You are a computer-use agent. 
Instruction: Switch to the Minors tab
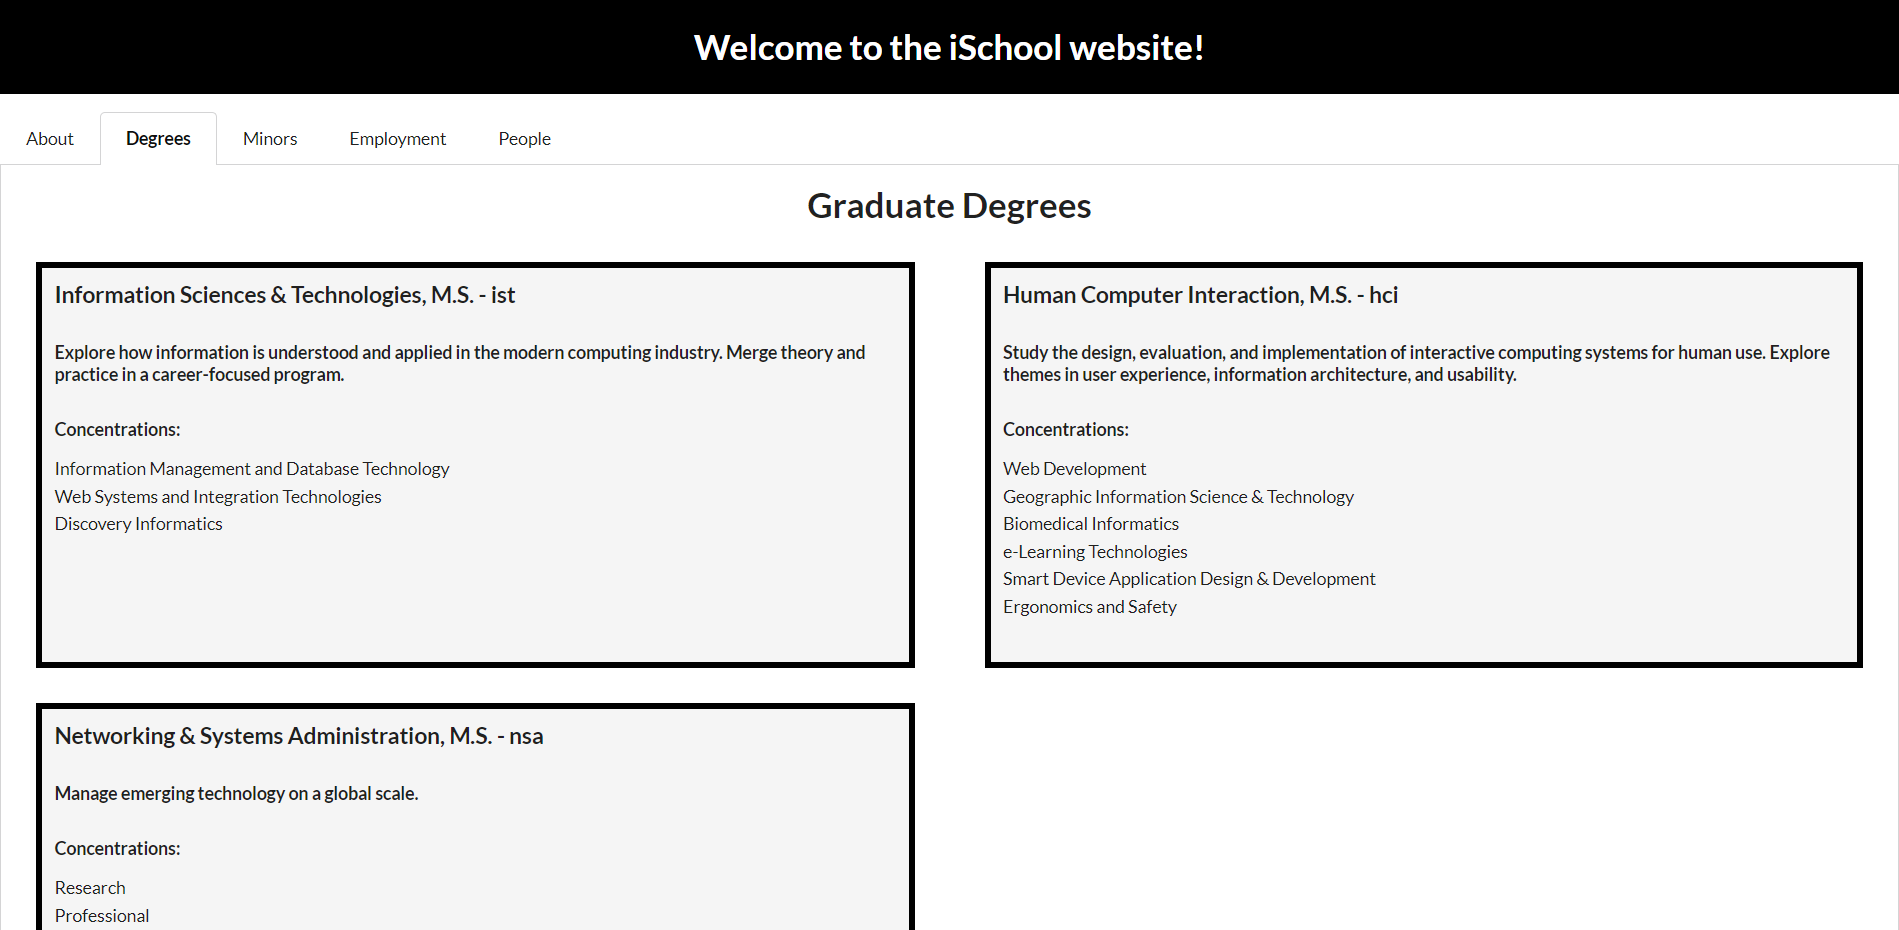point(270,139)
